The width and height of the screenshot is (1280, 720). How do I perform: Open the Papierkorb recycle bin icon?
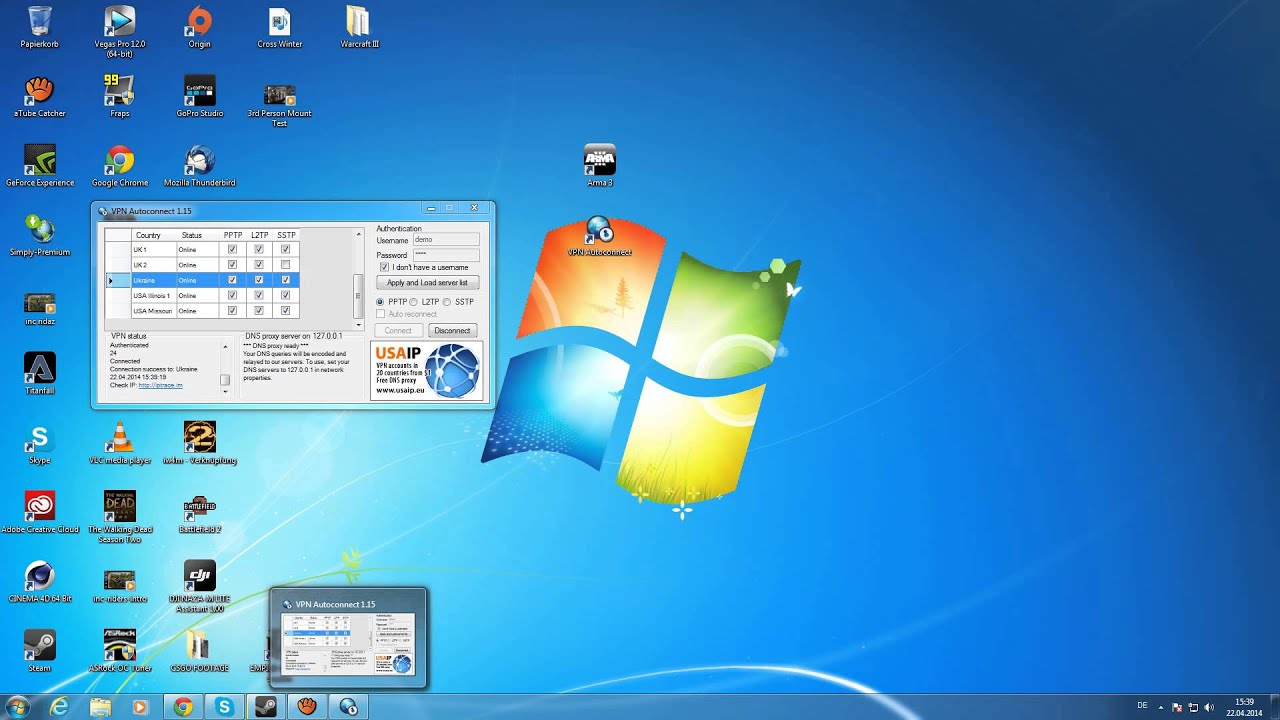tap(40, 28)
